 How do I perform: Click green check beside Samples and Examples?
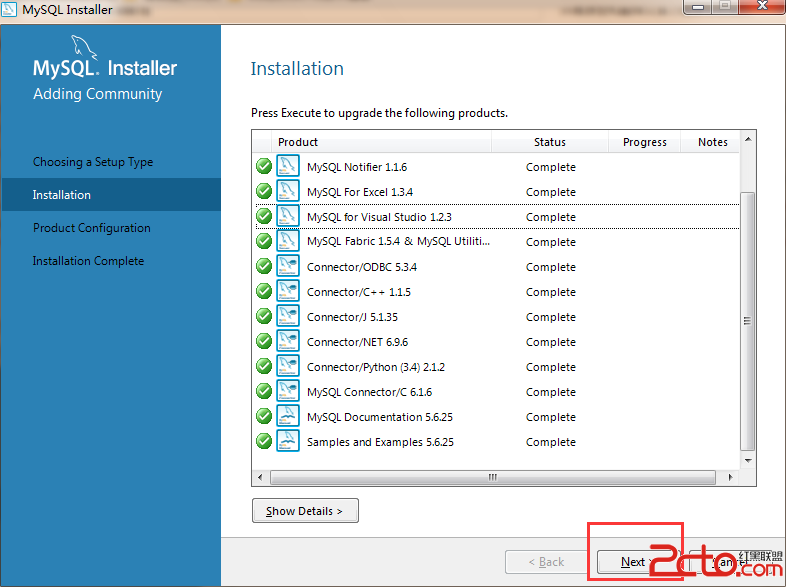point(264,441)
